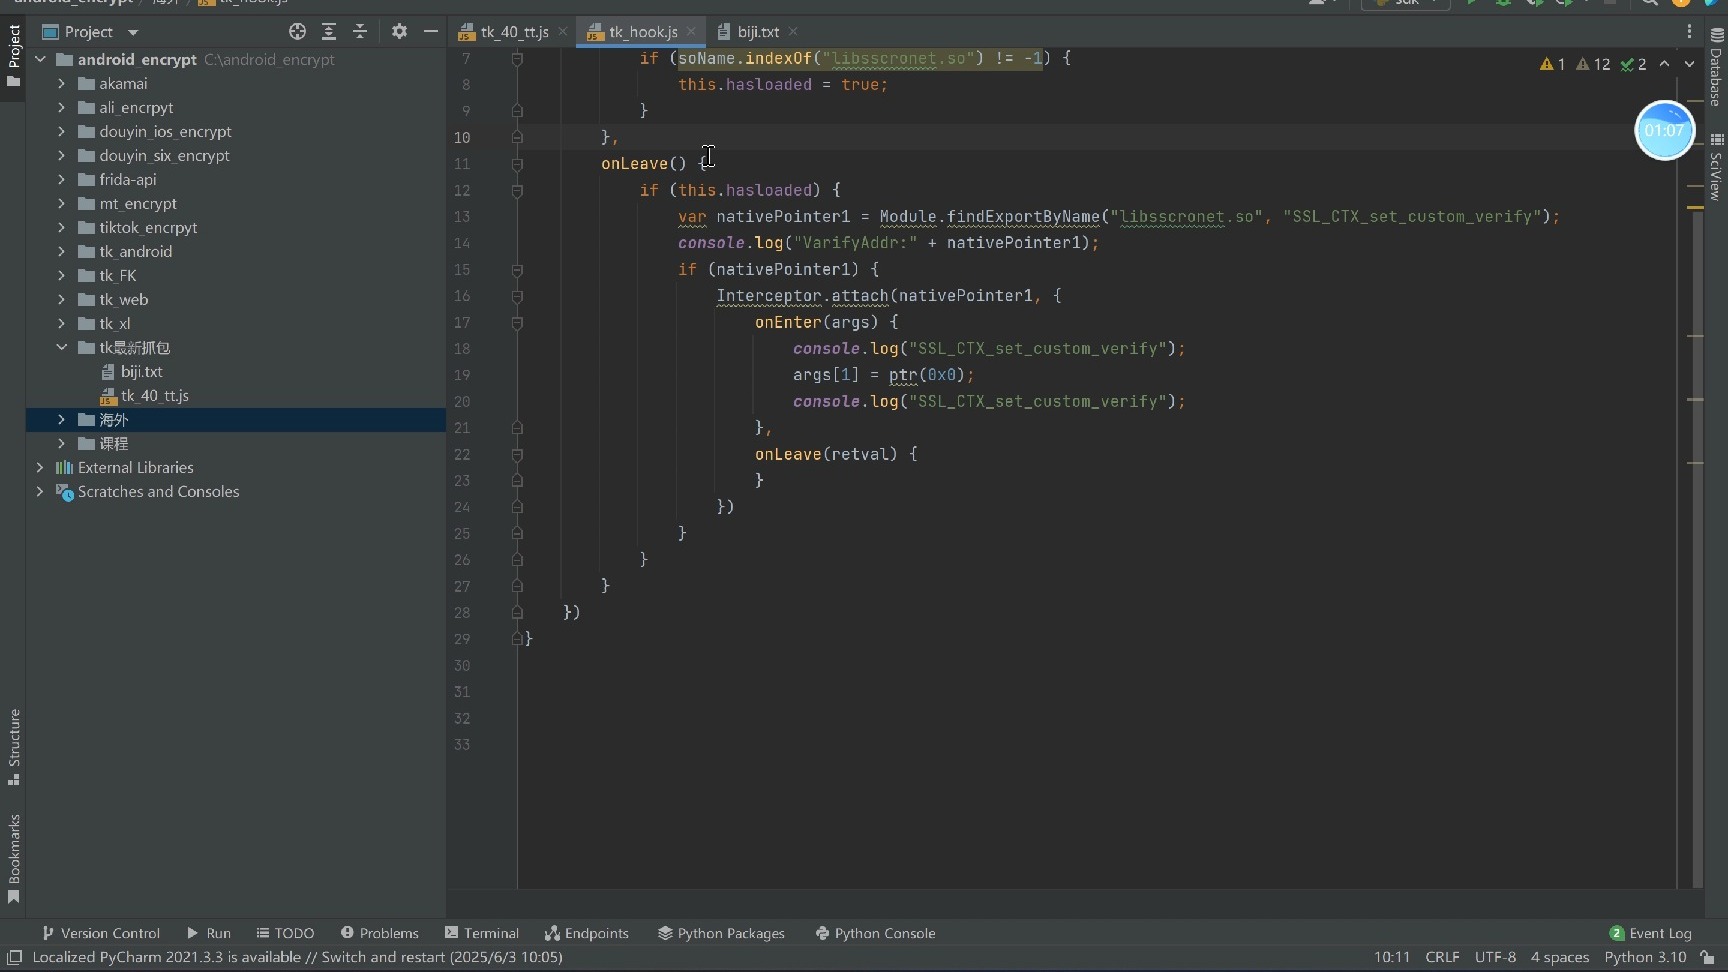Image resolution: width=1728 pixels, height=972 pixels.
Task: Click the Expand All icon in Project panel
Action: (x=328, y=32)
